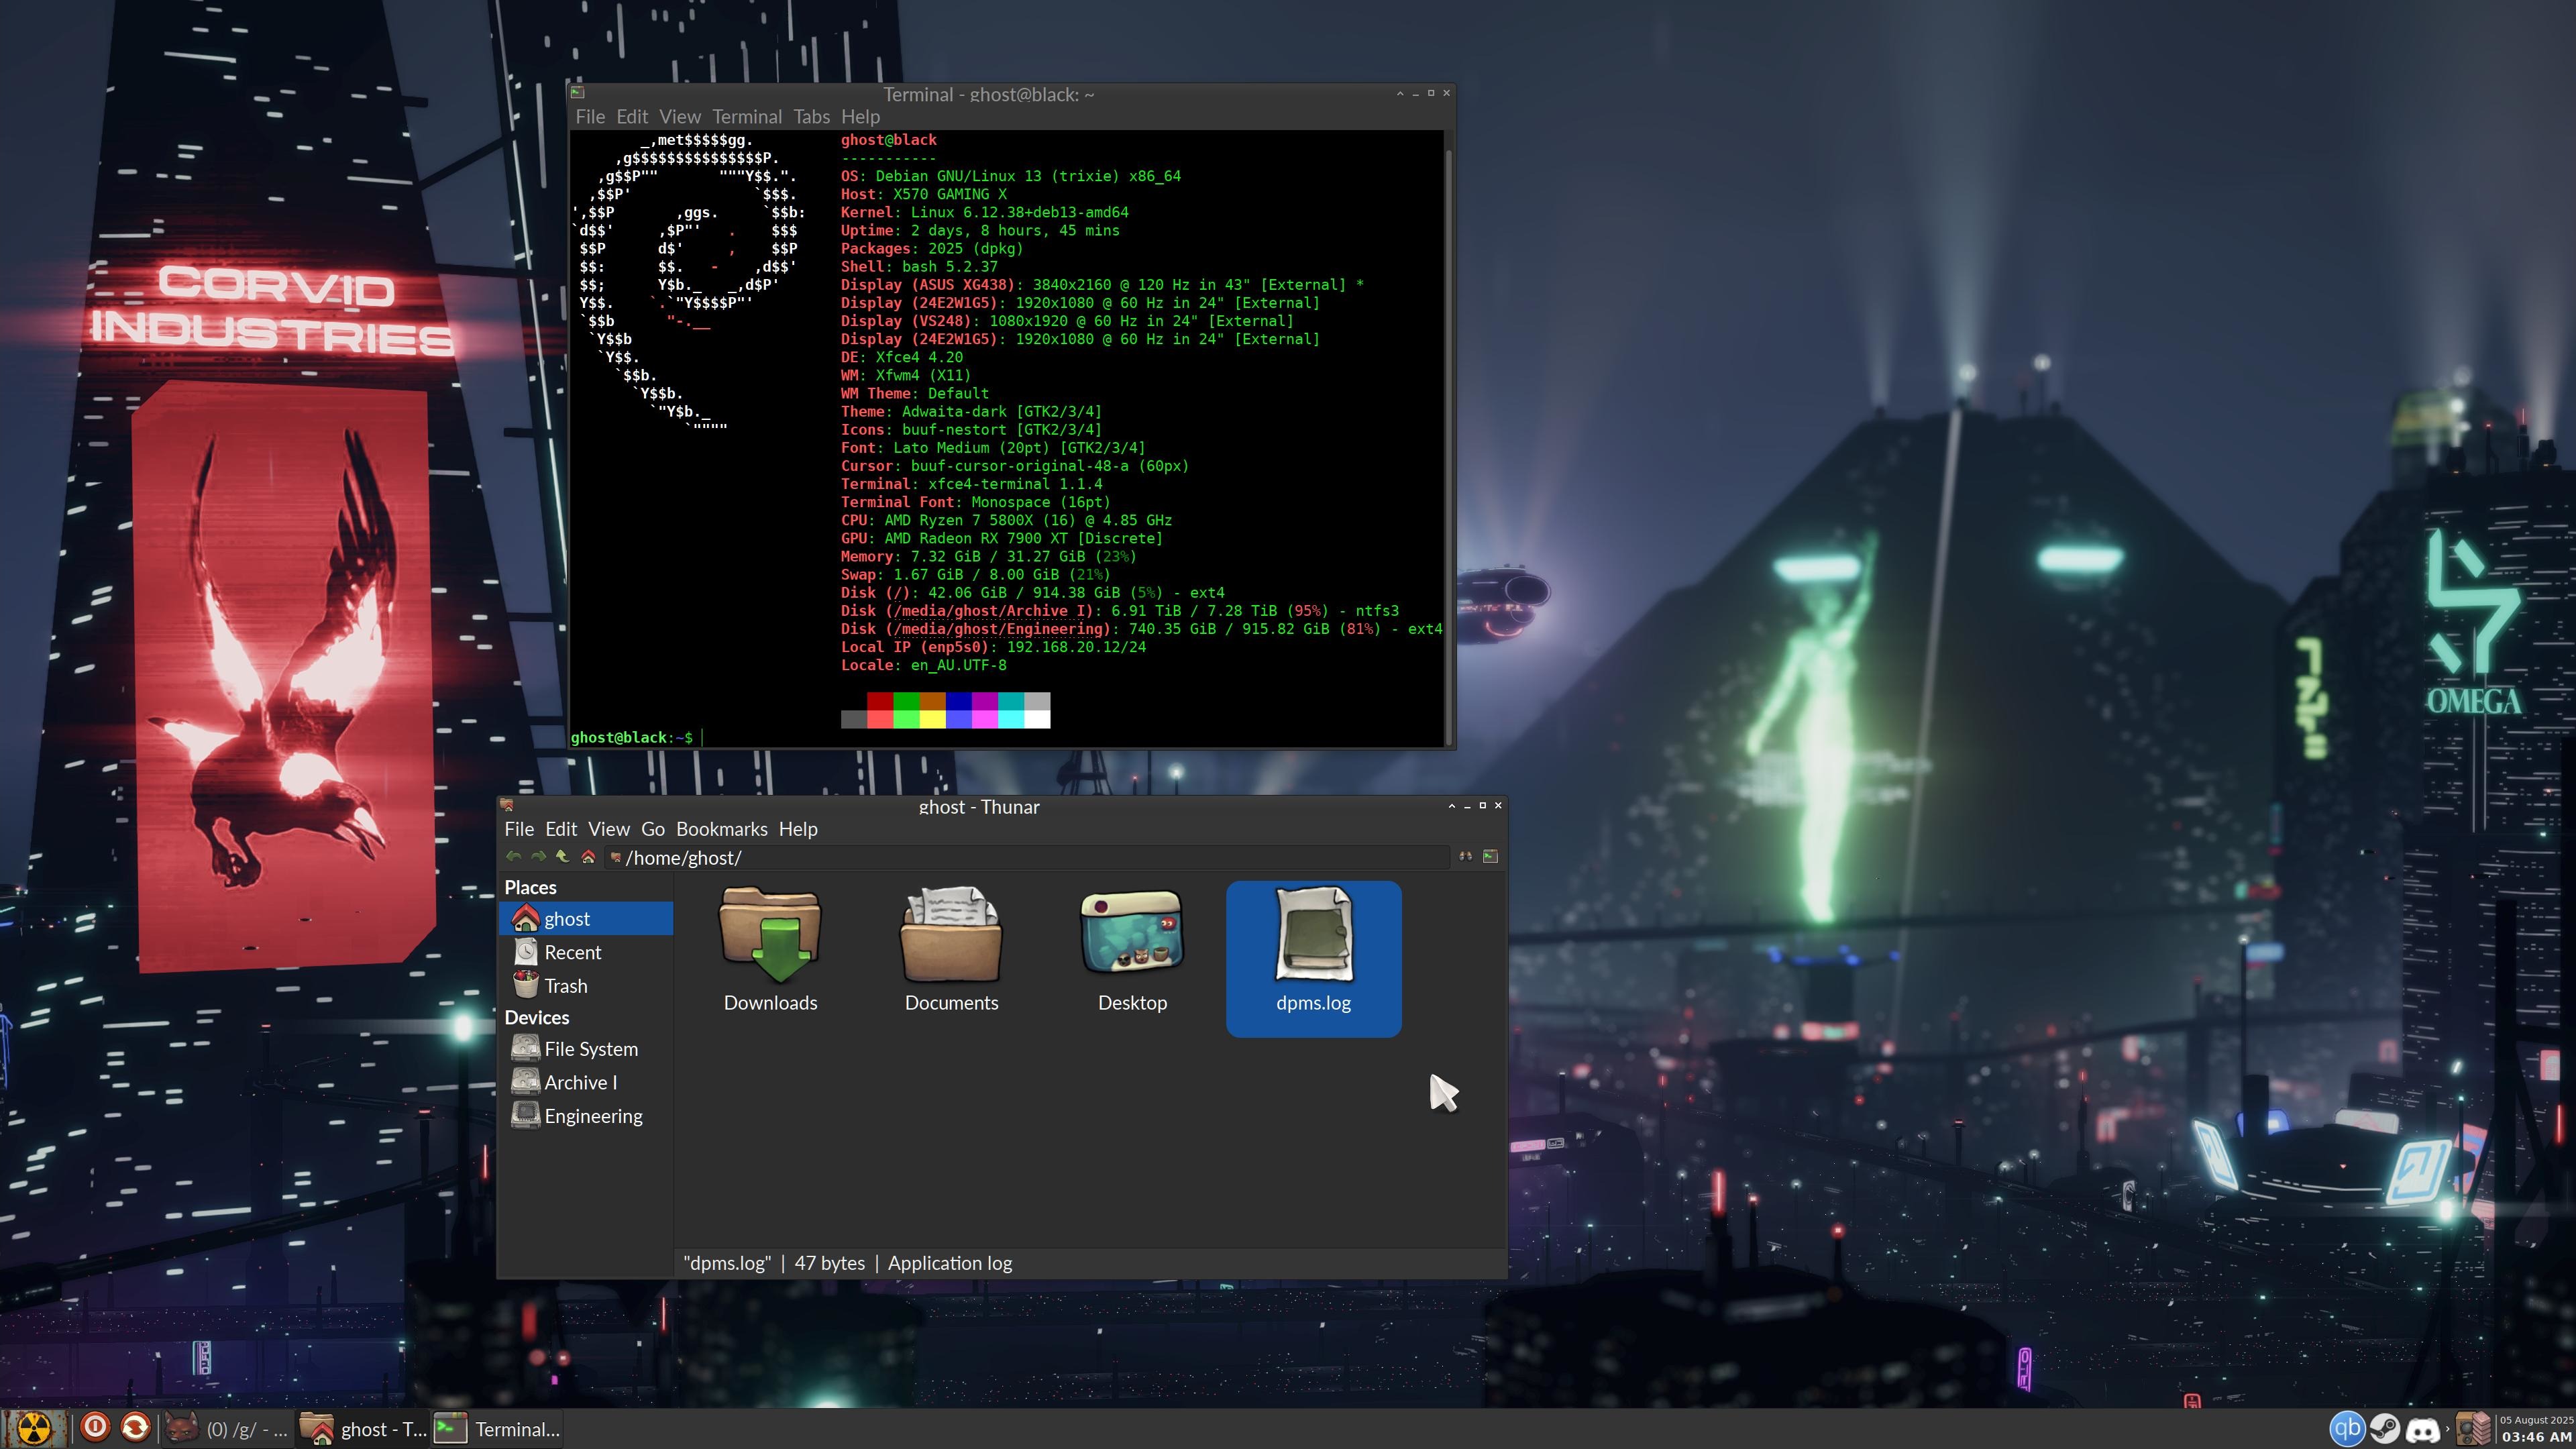2576x1449 pixels.
Task: Click the speaker volume tray icon
Action: click(x=2473, y=1429)
